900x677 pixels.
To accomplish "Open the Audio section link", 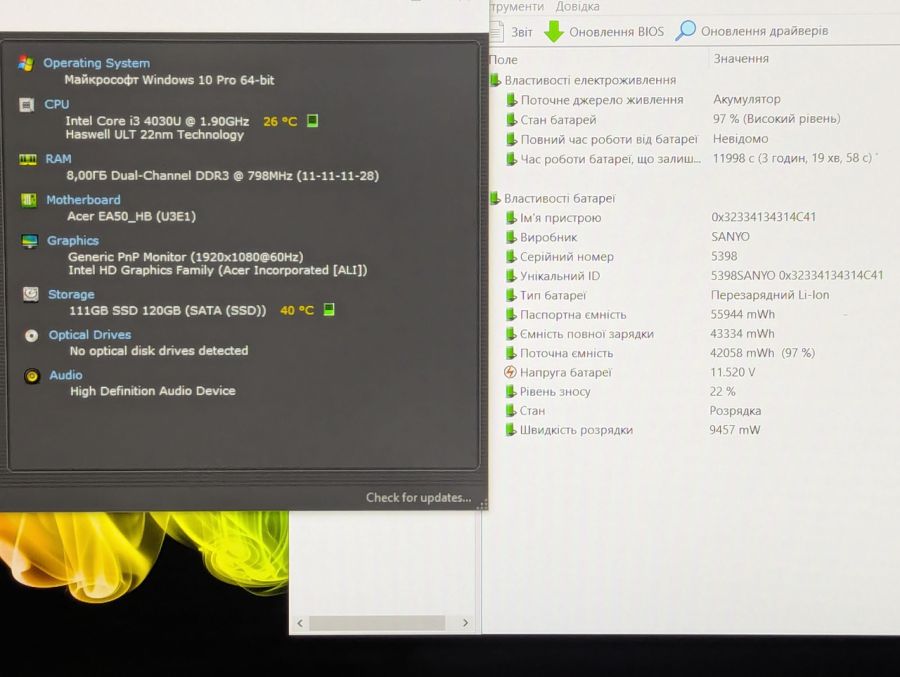I will (x=66, y=376).
